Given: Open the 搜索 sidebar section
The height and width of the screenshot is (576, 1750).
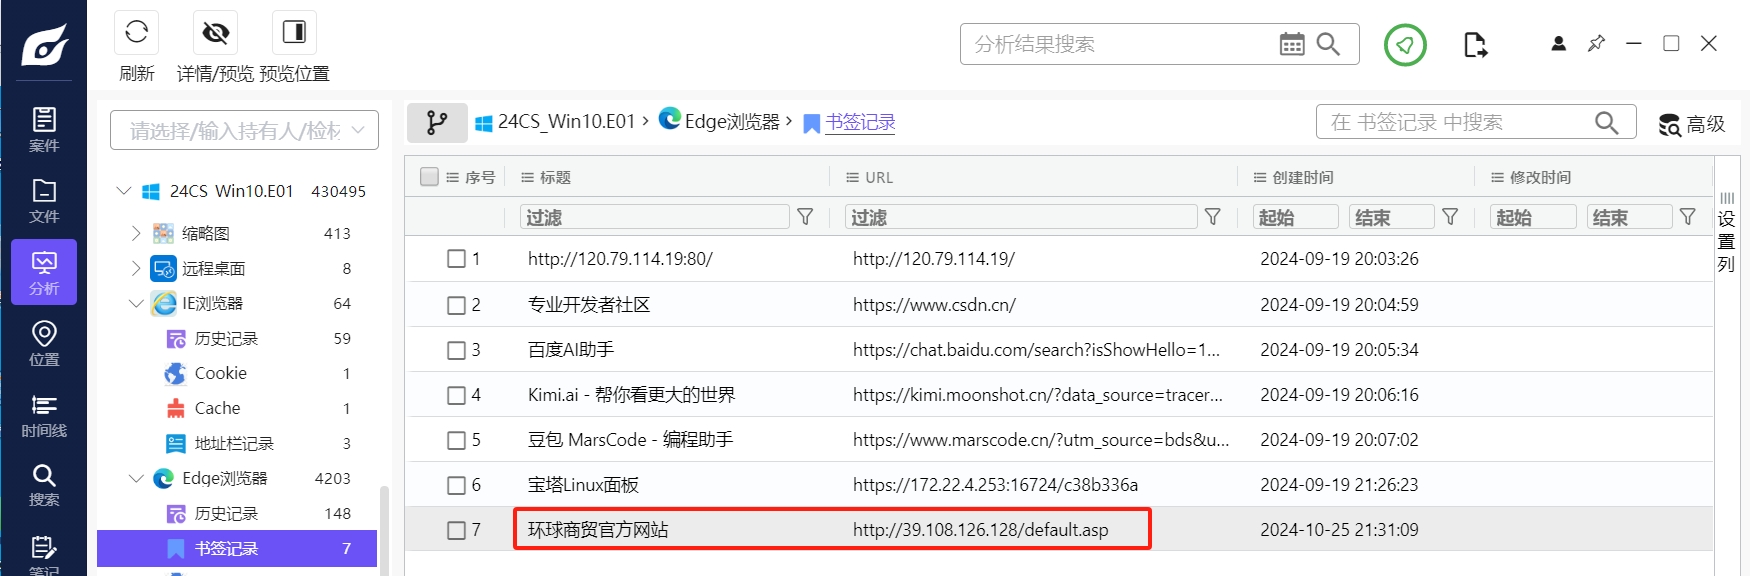Looking at the screenshot, I should pos(44,485).
